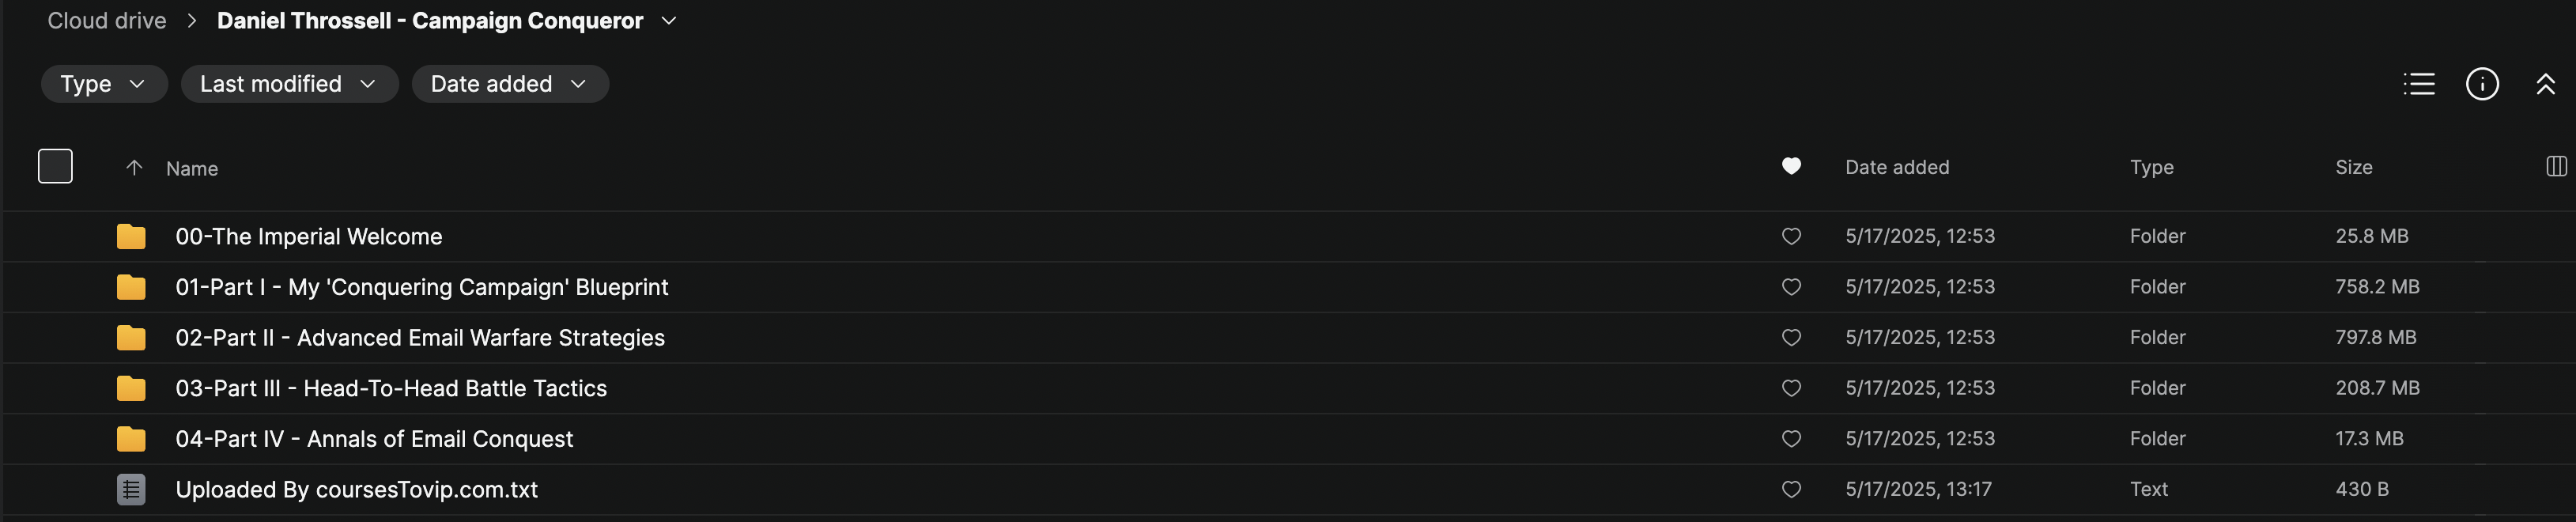Viewport: 2576px width, 522px height.
Task: Favourite the 04-Part IV Annals folder
Action: 1791,439
